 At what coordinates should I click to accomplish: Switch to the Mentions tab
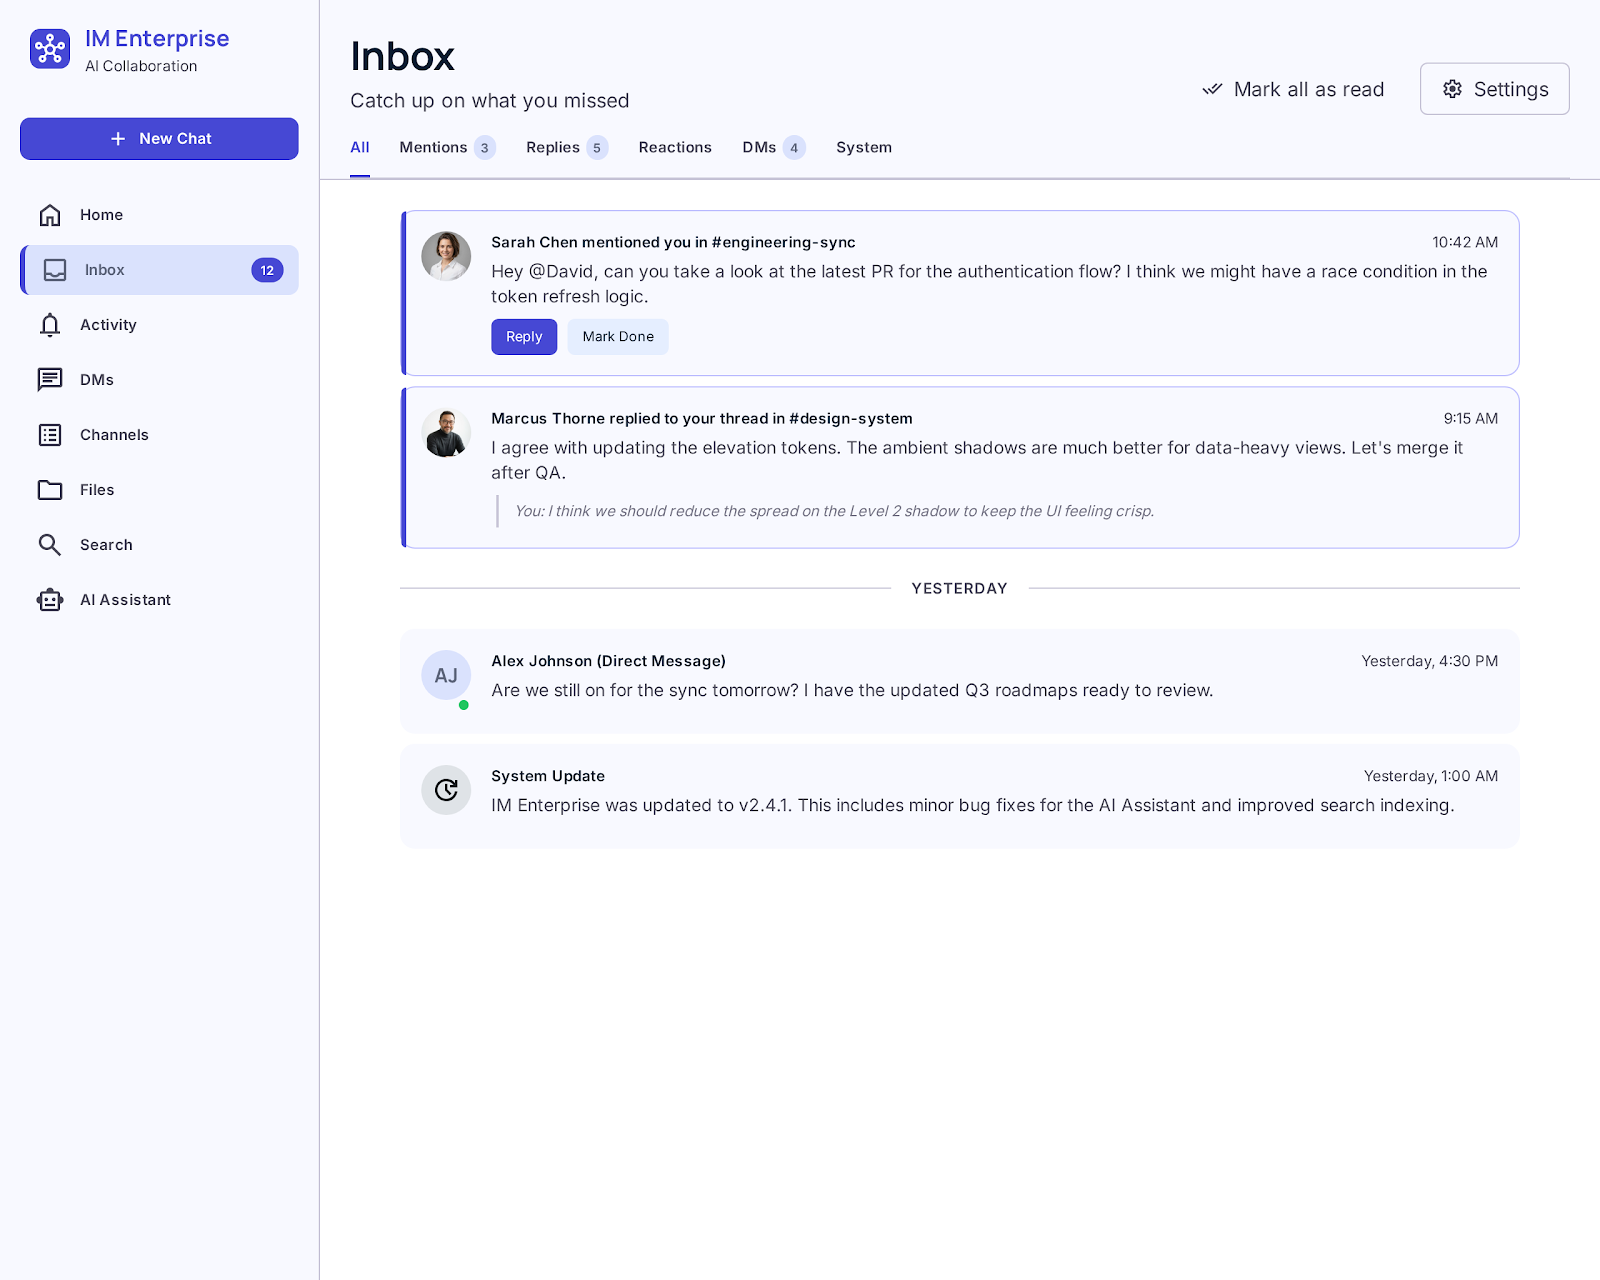(x=448, y=148)
